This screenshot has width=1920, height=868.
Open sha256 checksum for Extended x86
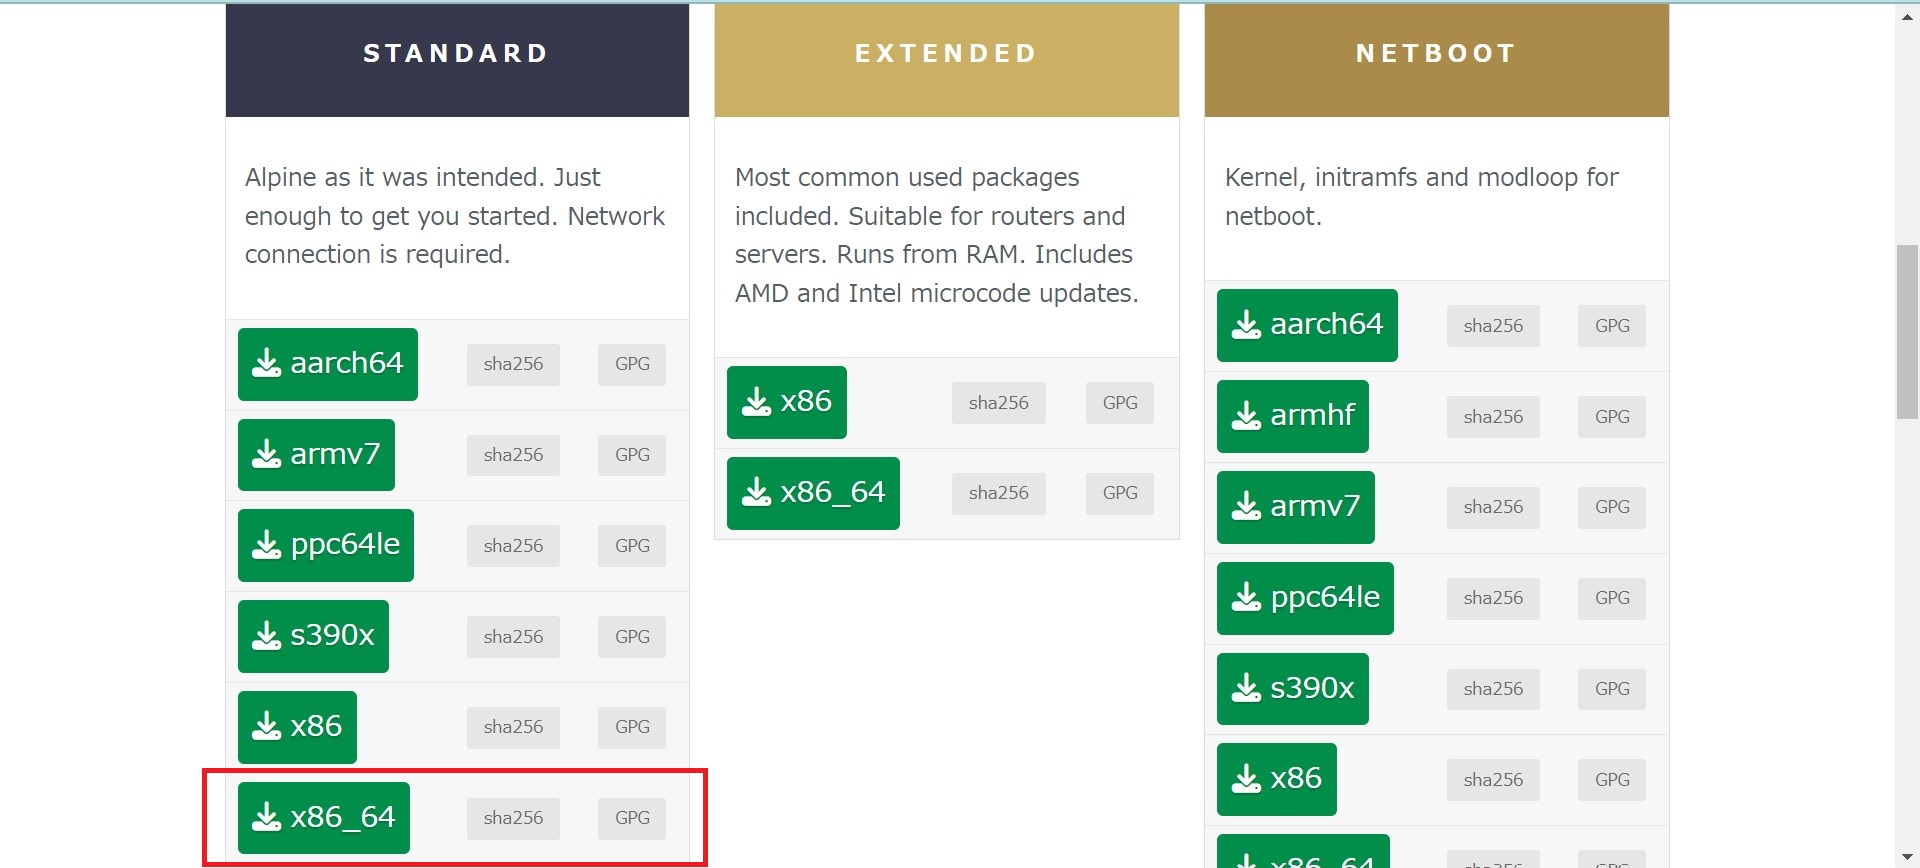pos(998,403)
